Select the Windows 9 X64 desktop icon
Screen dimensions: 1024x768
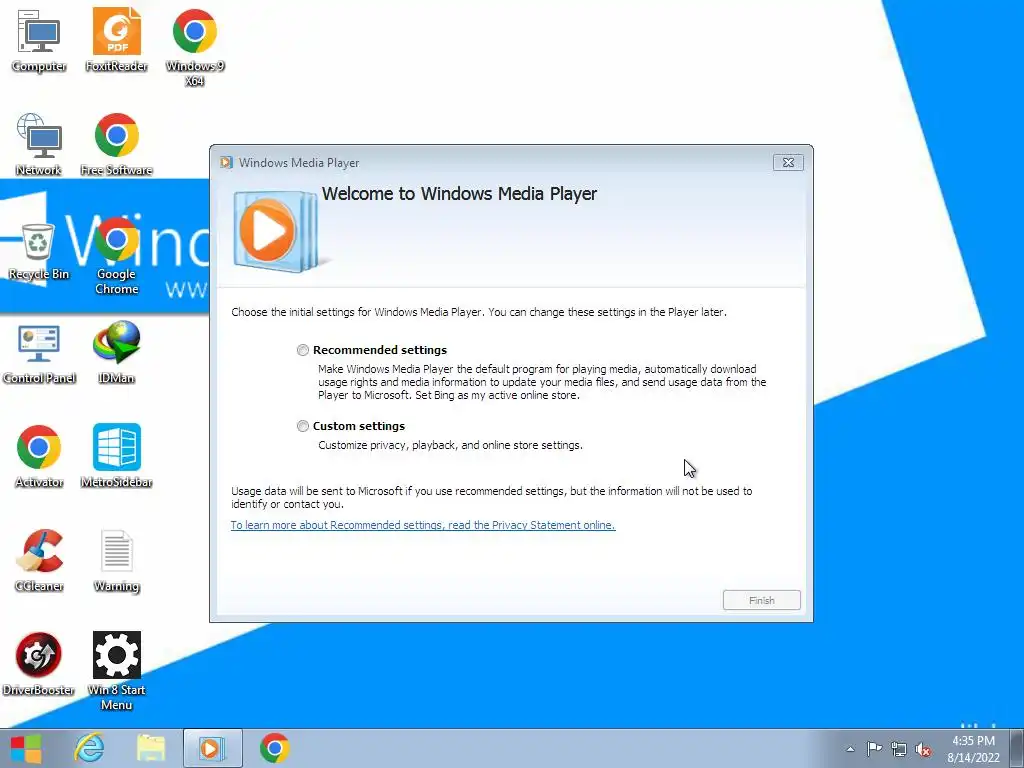tap(195, 47)
